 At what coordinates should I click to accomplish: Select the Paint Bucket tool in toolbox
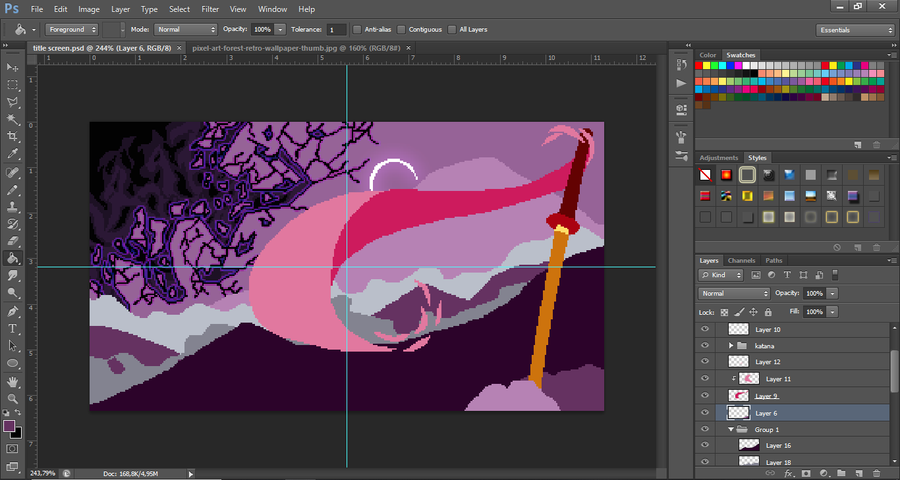point(12,258)
